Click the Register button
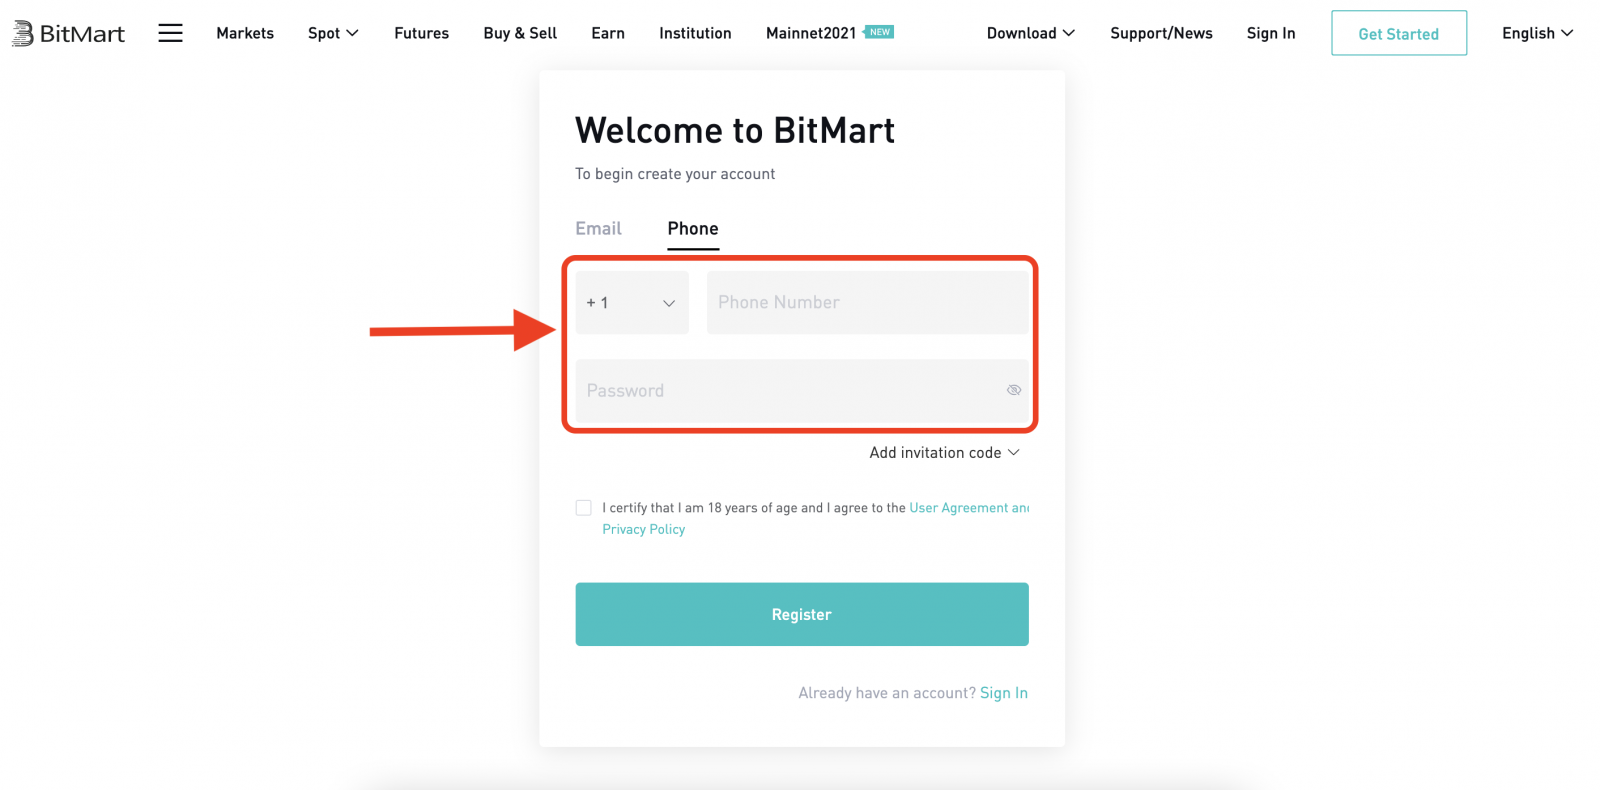Image resolution: width=1600 pixels, height=790 pixels. point(801,614)
